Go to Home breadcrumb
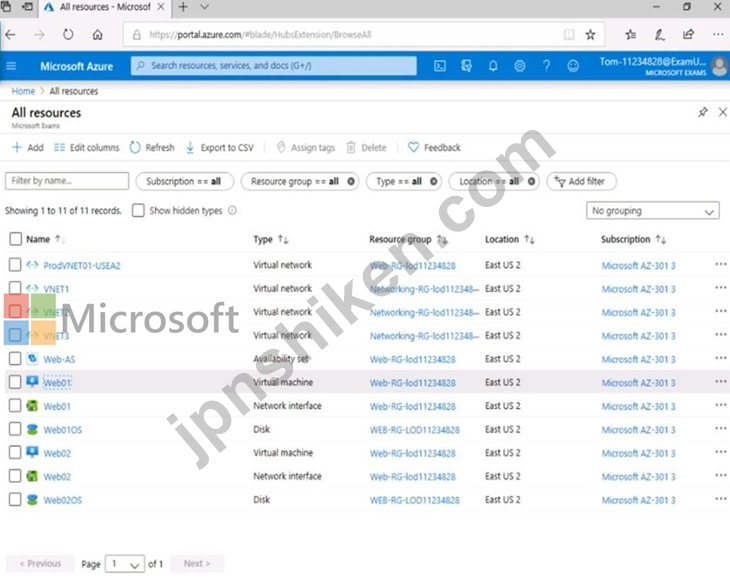Viewport: 730px width, 579px height. point(23,91)
